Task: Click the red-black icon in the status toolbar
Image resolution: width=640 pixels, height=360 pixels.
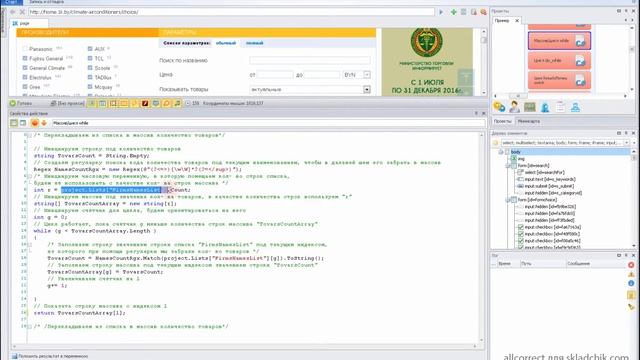Action: click(x=145, y=104)
